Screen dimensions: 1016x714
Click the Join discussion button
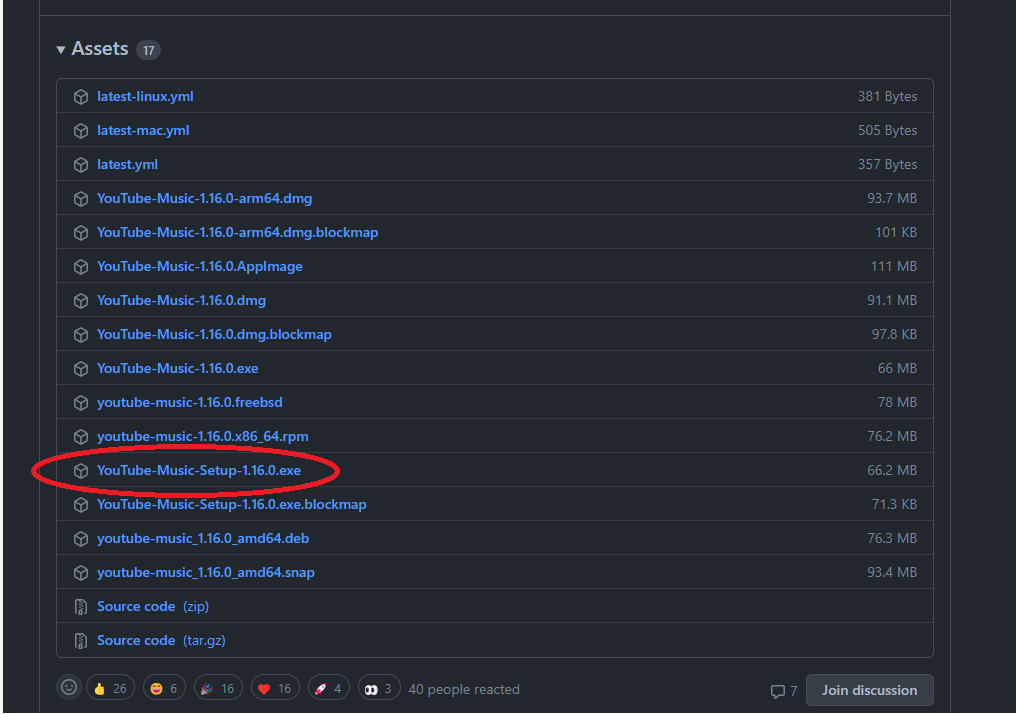pos(870,690)
